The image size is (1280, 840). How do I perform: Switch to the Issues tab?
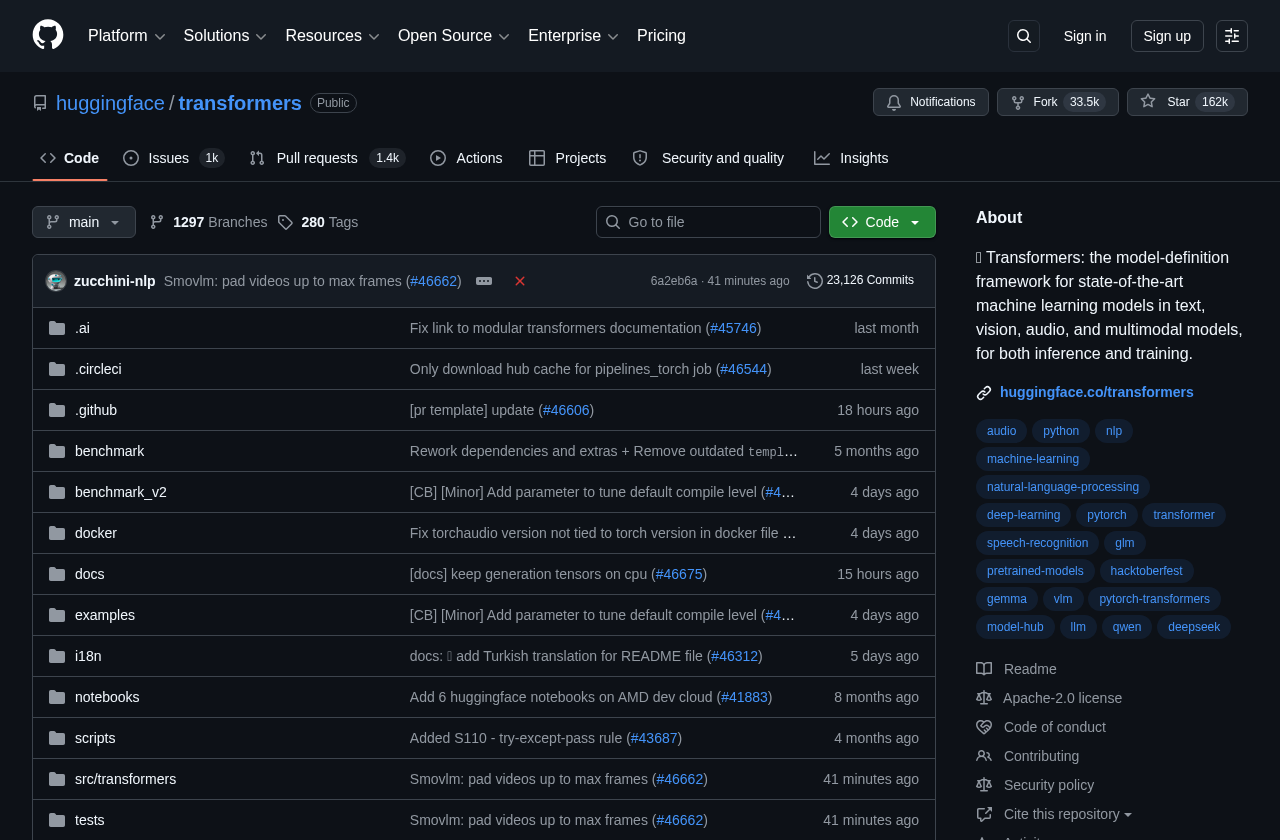(x=173, y=158)
